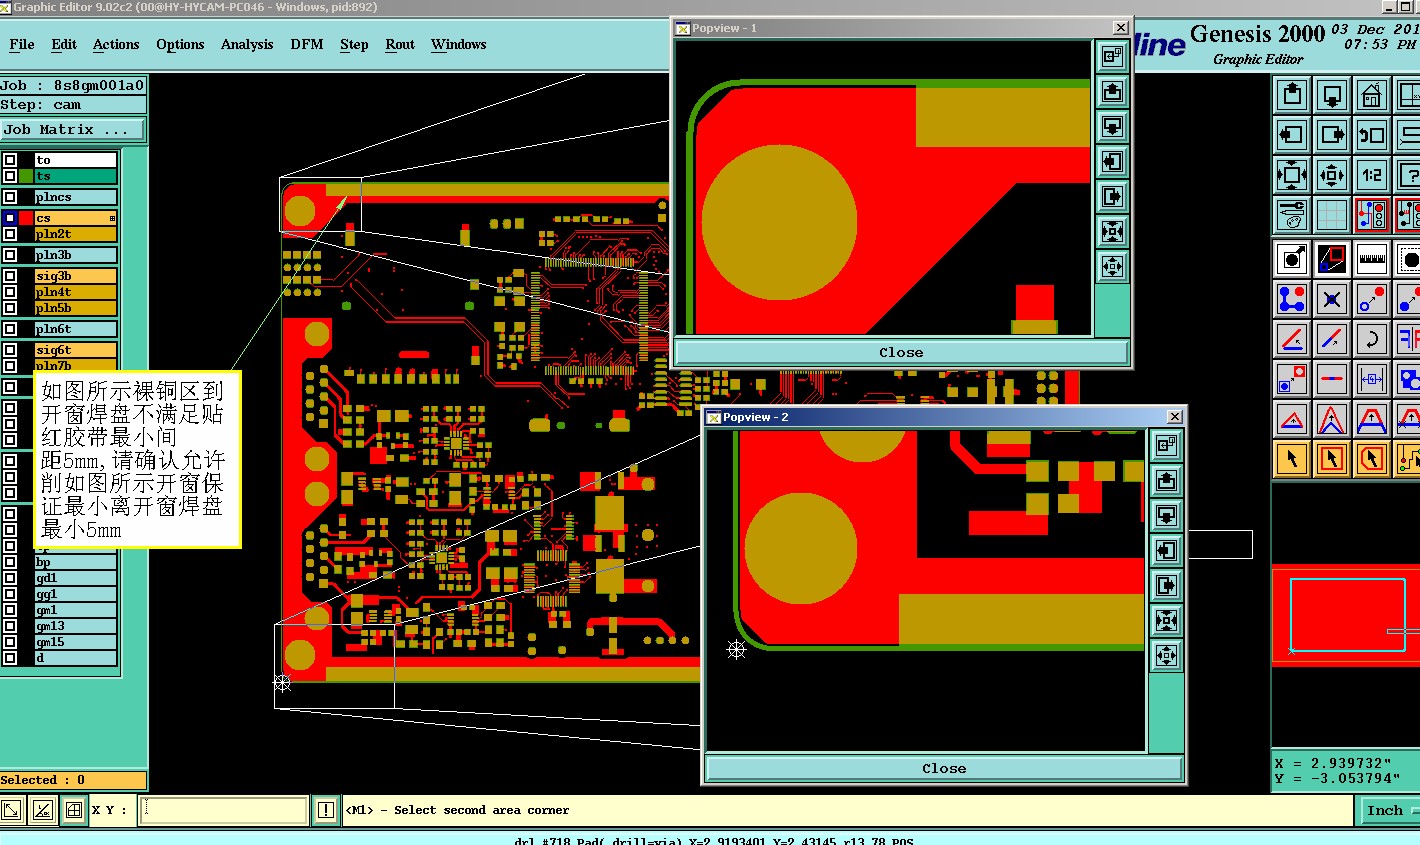Close the Popview 1 window with Close button

[x=901, y=352]
